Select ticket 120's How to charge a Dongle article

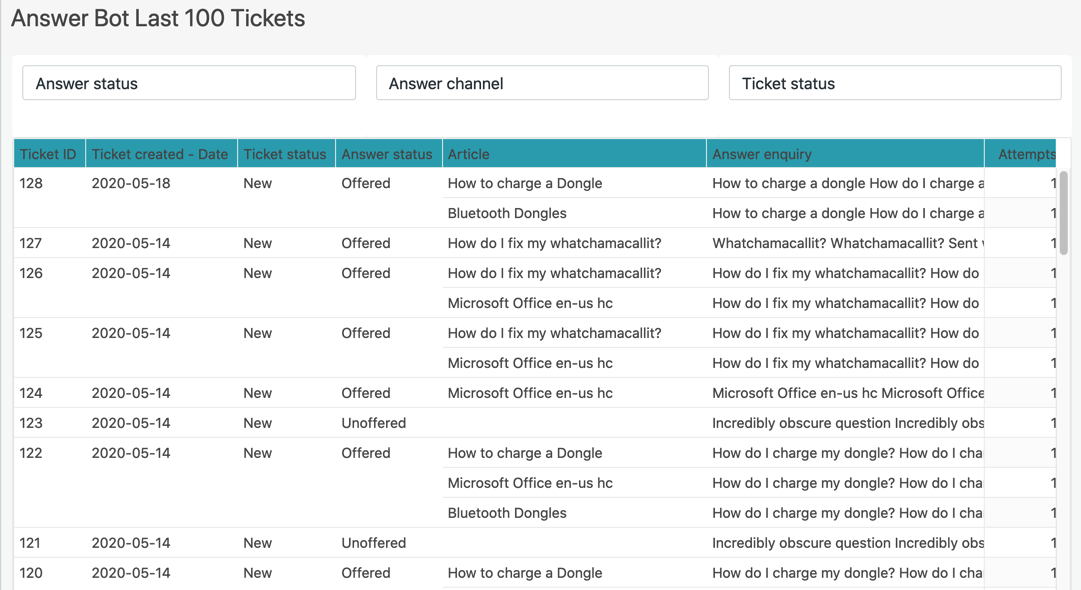(x=525, y=573)
